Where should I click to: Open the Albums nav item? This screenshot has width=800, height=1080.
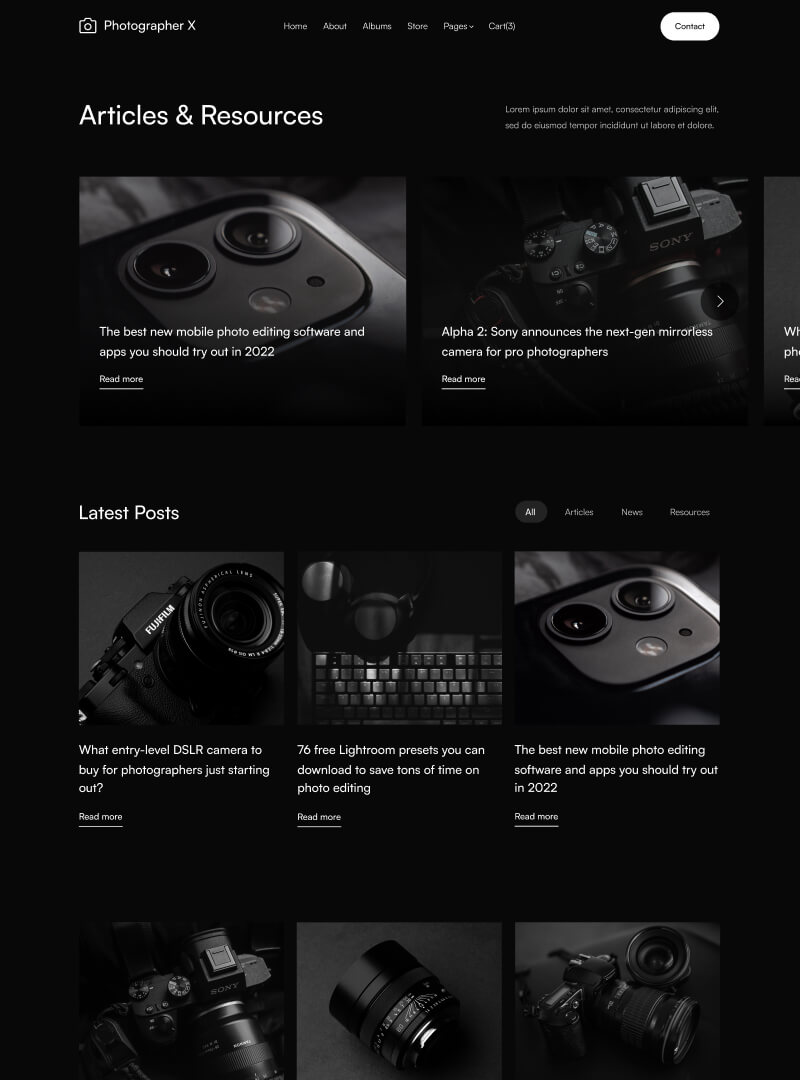click(x=377, y=26)
